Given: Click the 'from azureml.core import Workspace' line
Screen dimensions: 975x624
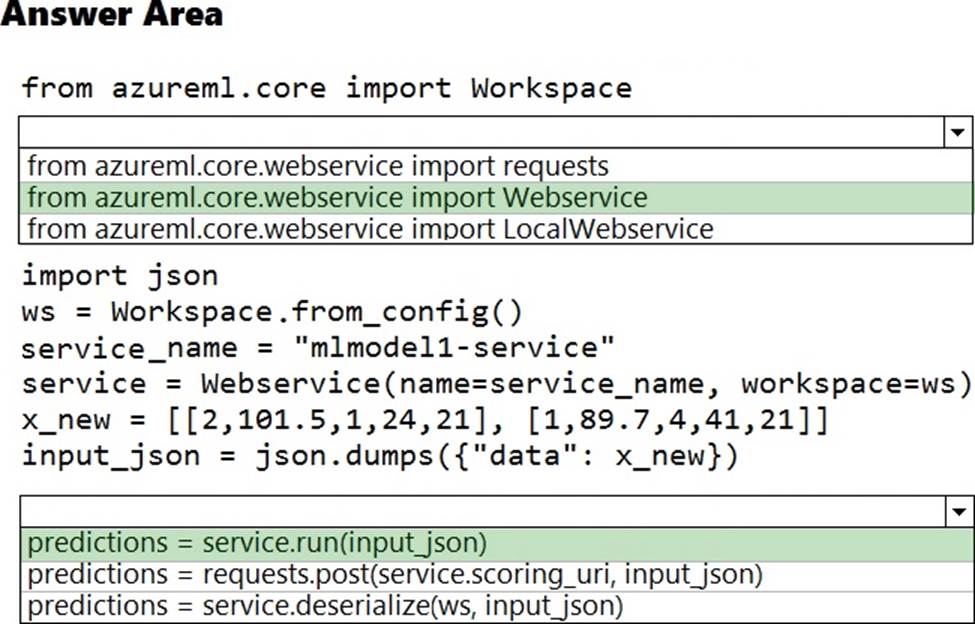Looking at the screenshot, I should 326,88.
